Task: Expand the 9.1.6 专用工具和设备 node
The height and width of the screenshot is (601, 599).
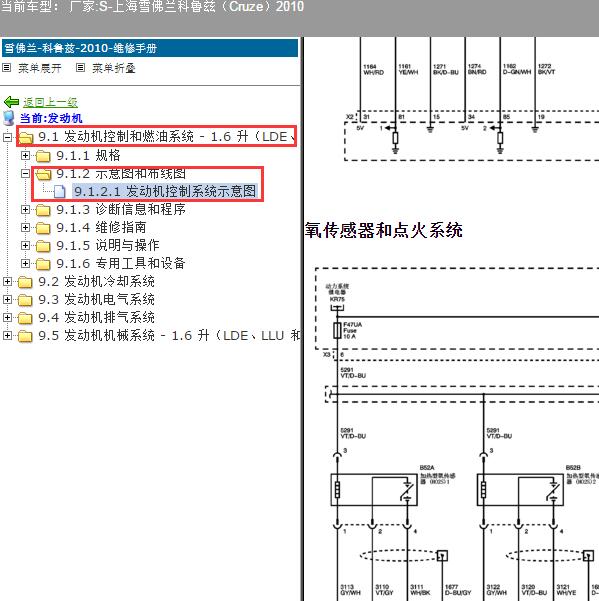Action: coord(25,263)
